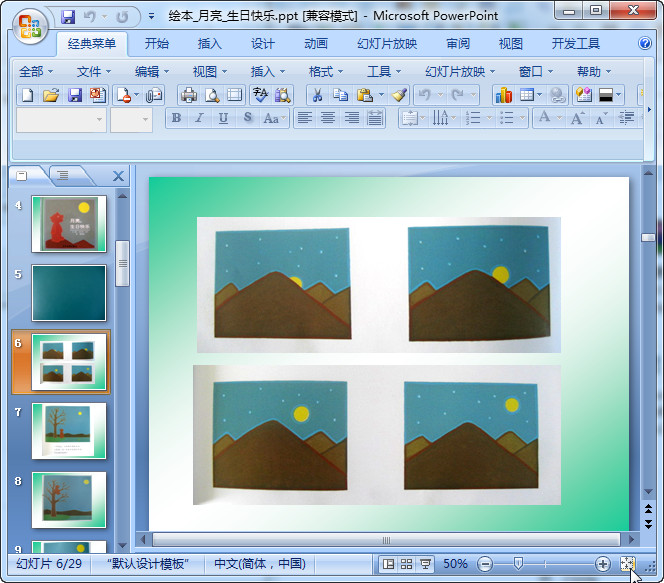The height and width of the screenshot is (583, 664).
Task: Fit slide to current window
Action: point(627,564)
